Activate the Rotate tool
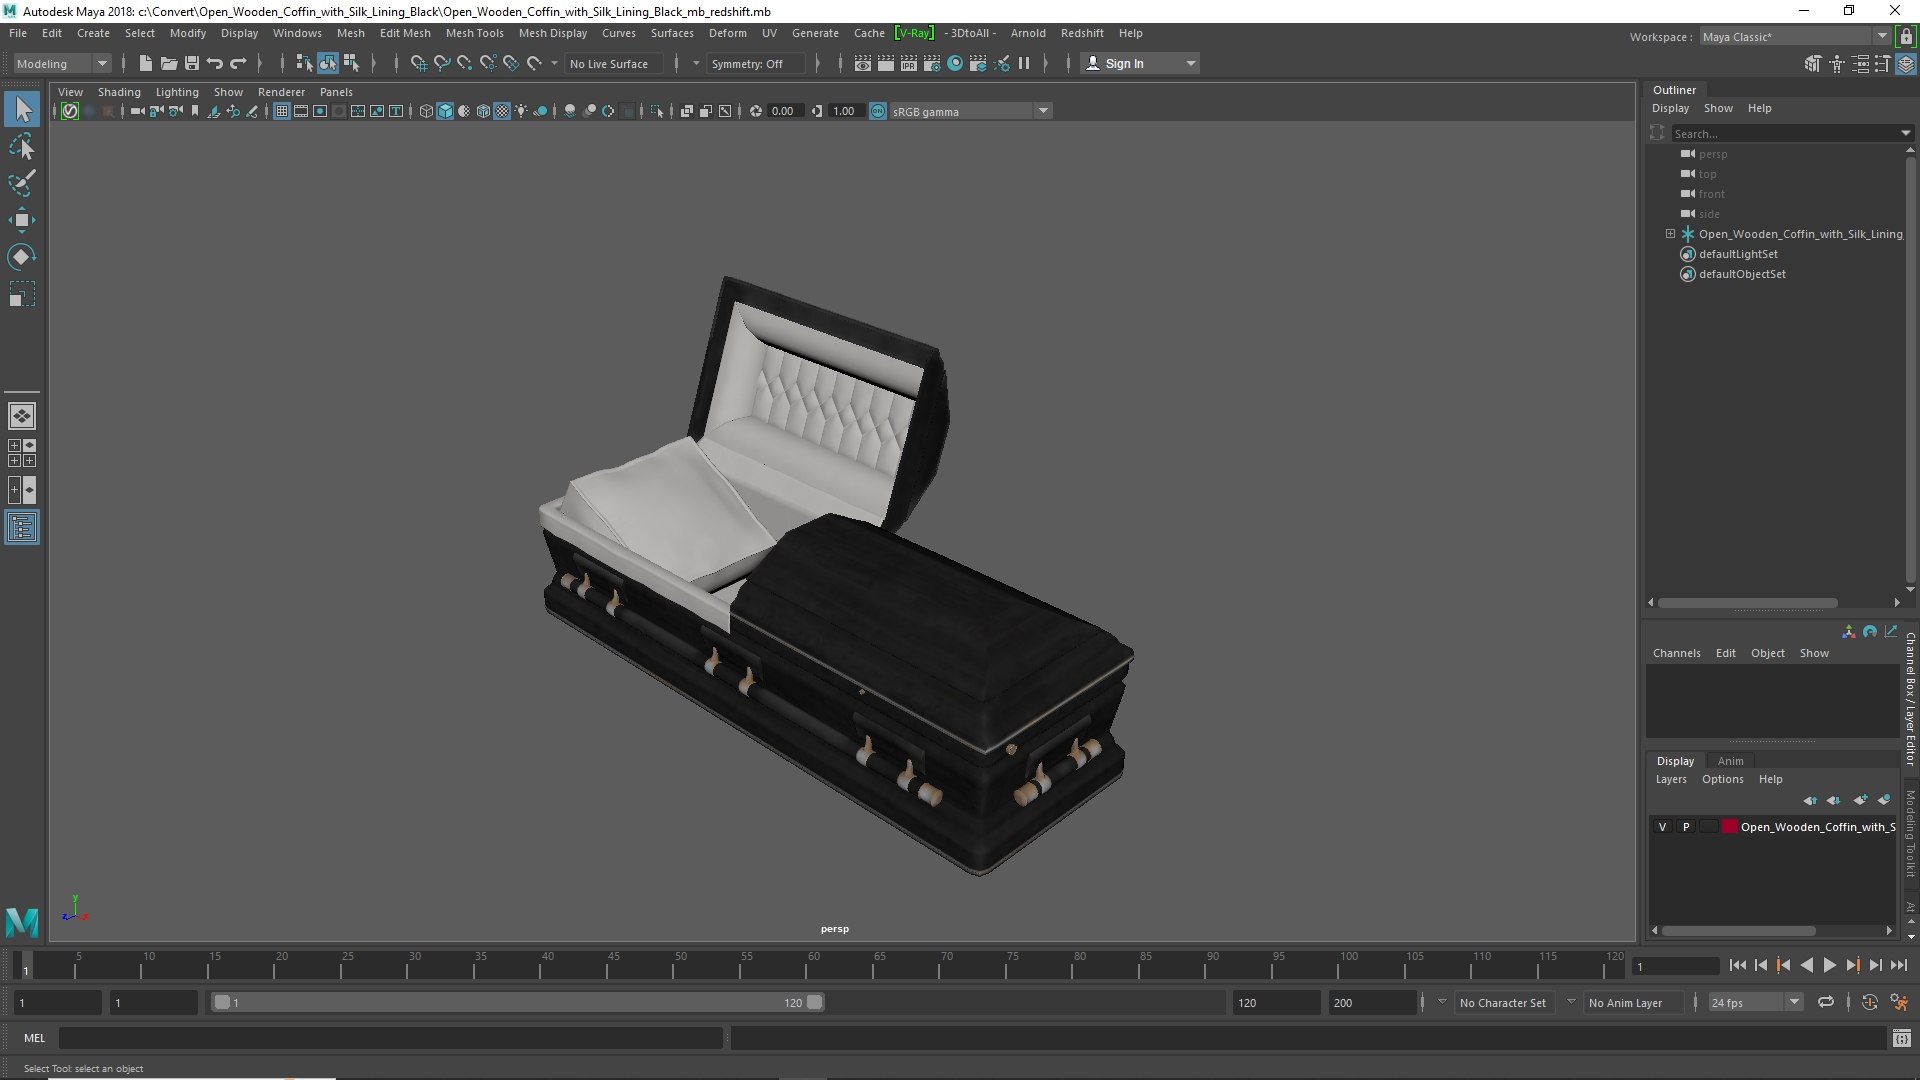Viewport: 1920px width, 1080px height. pyautogui.click(x=22, y=257)
